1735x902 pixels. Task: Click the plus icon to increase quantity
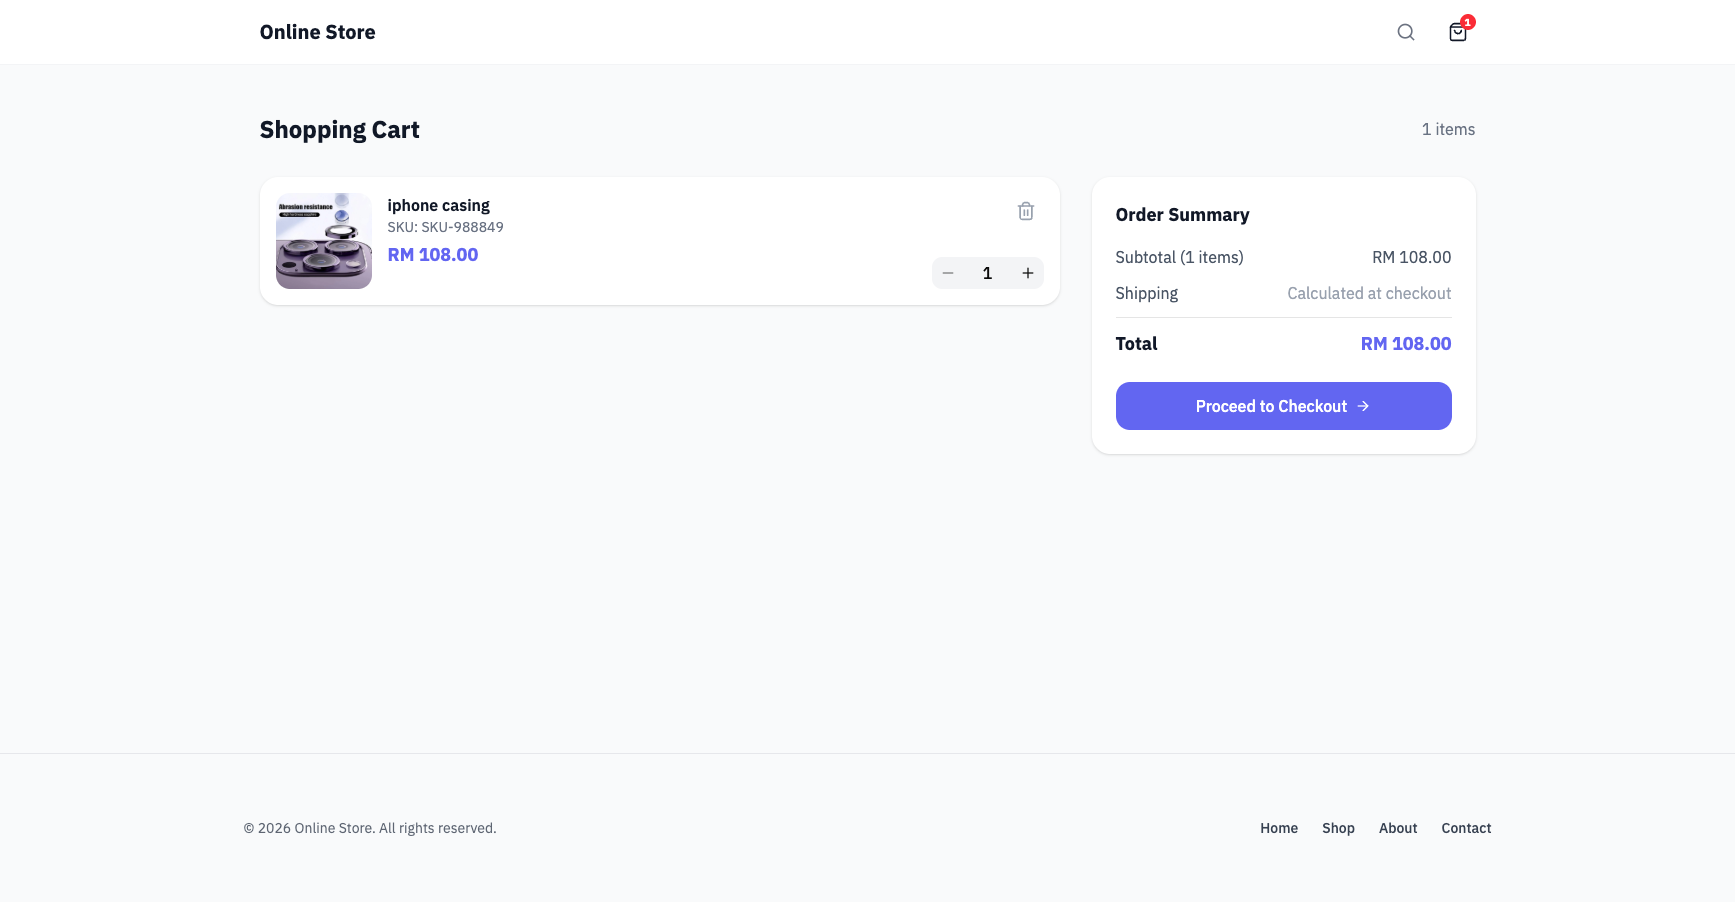click(x=1027, y=273)
